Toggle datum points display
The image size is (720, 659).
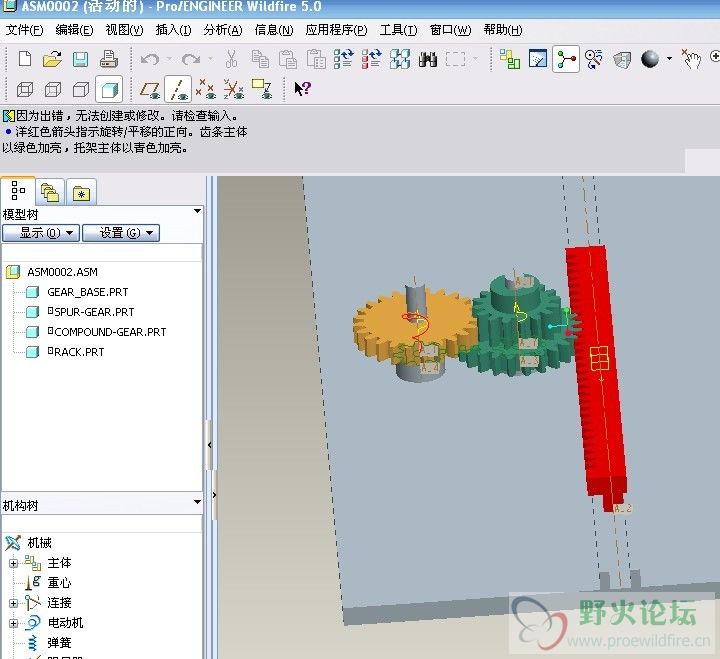tap(206, 89)
